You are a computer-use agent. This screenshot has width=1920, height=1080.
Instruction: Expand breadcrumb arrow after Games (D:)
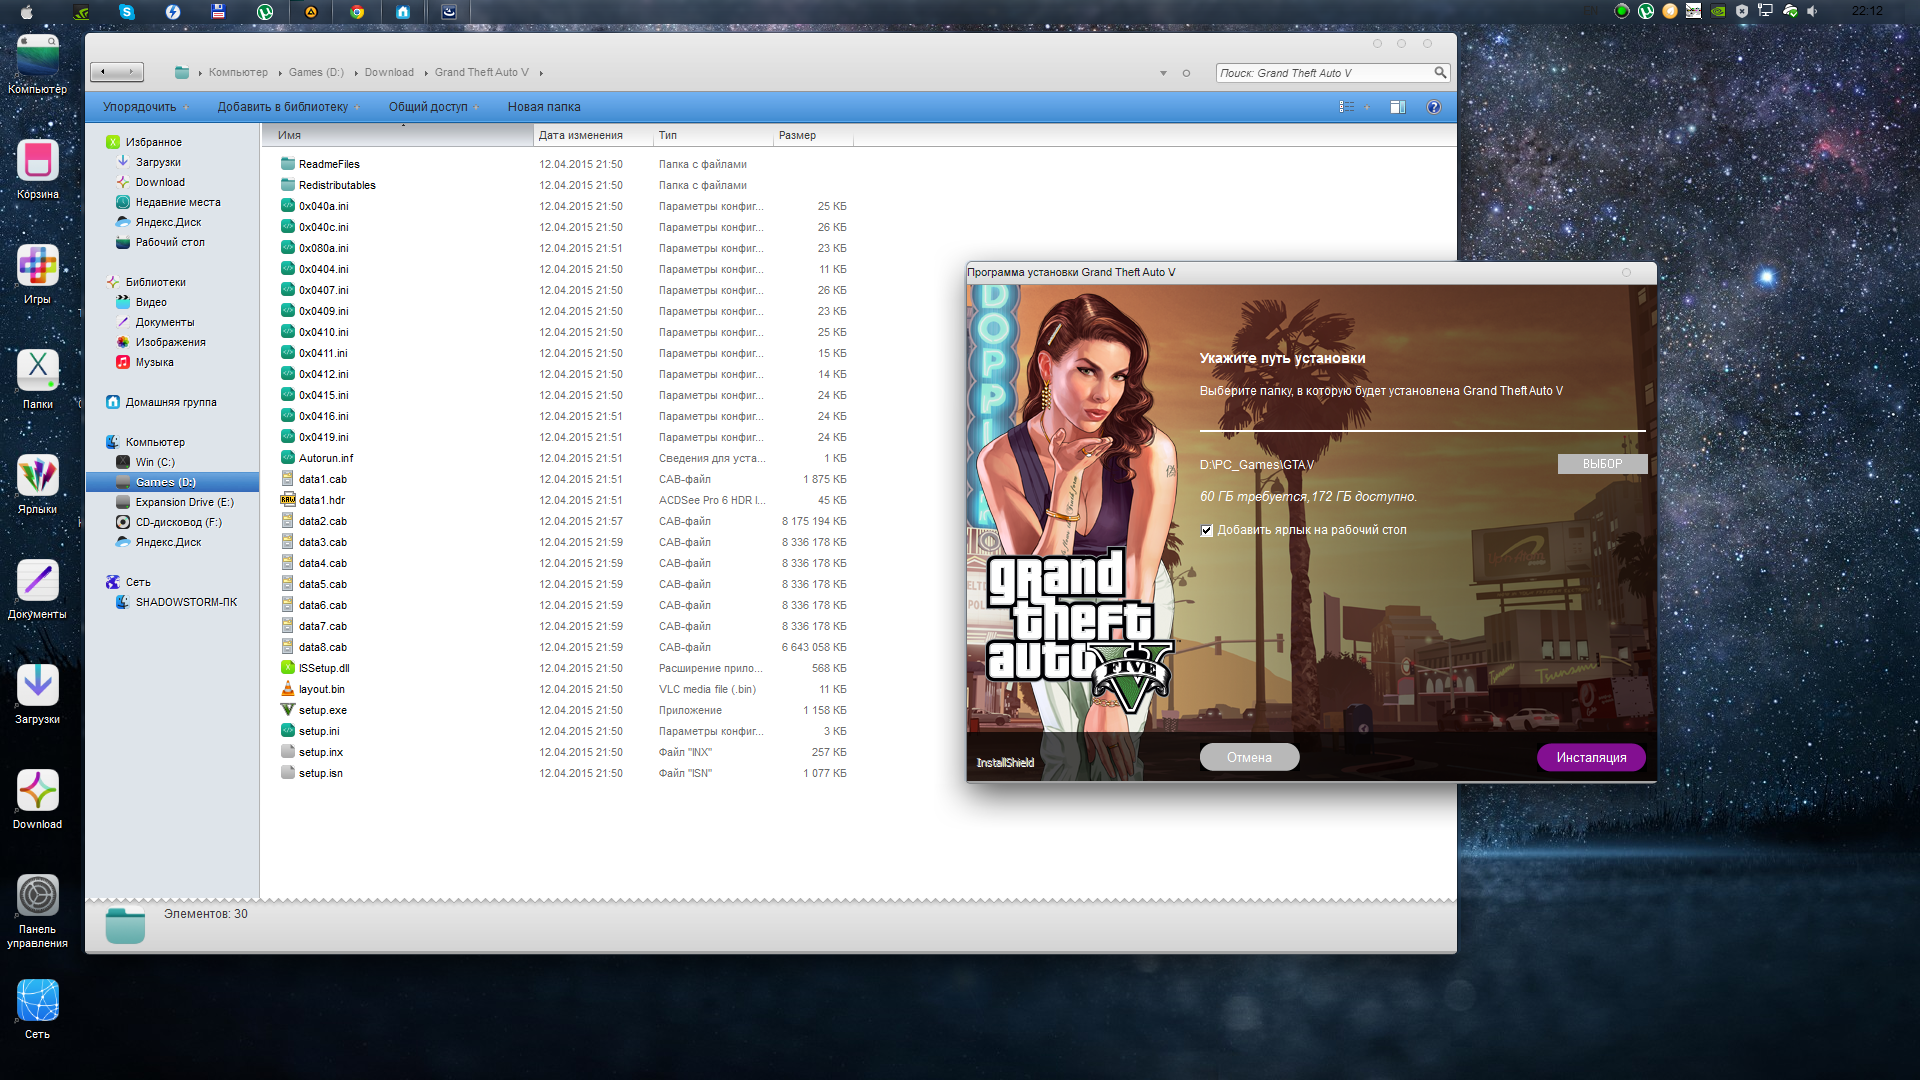click(356, 73)
